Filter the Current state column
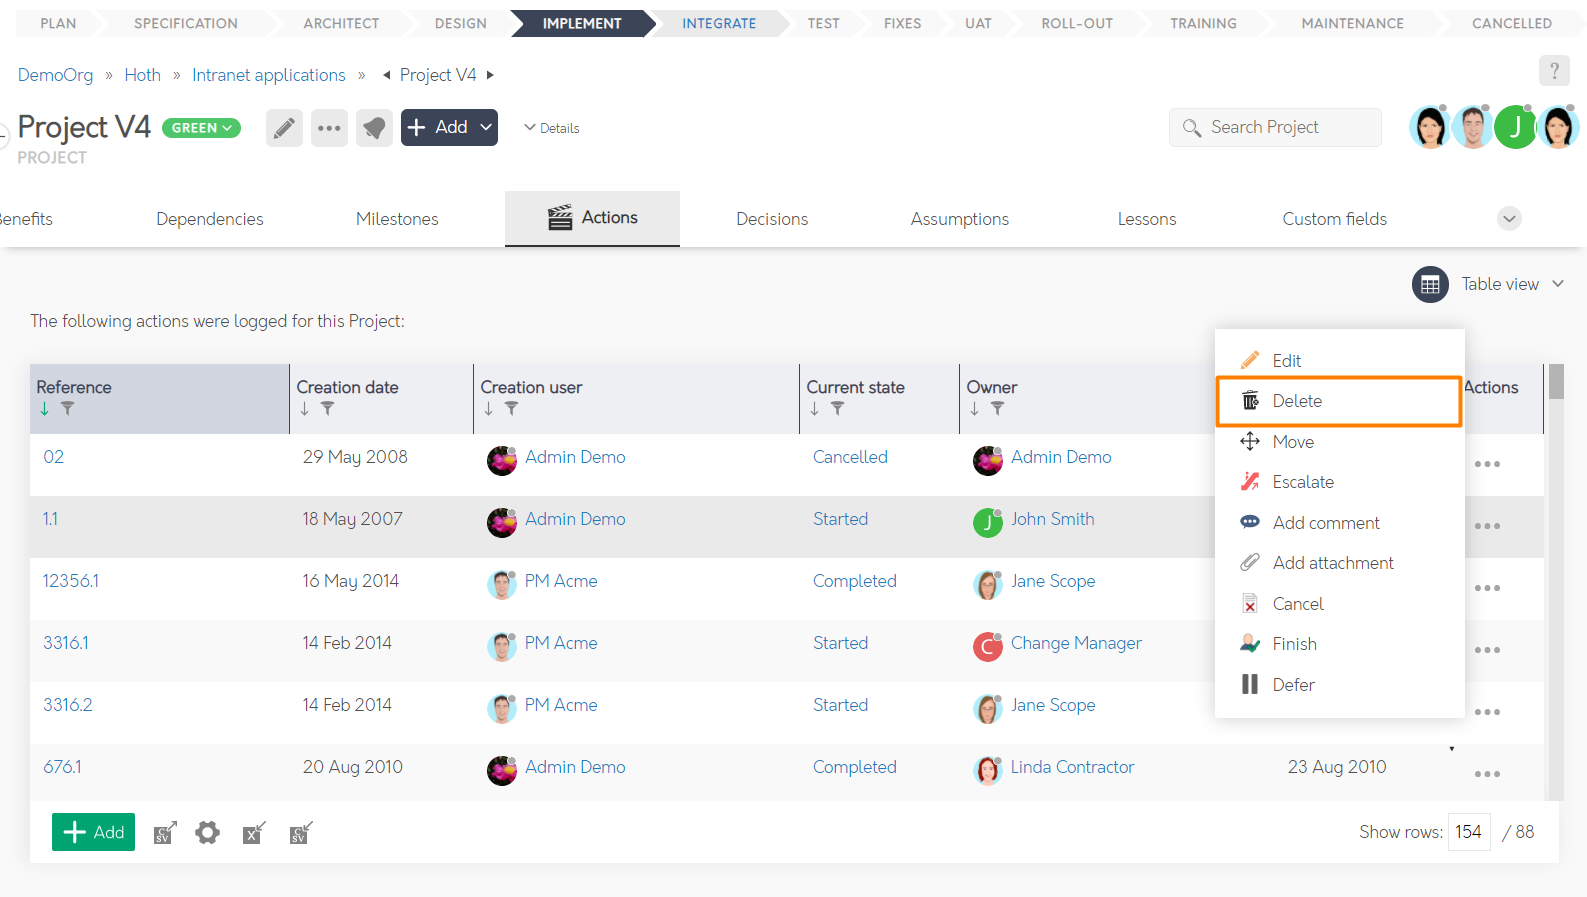This screenshot has width=1587, height=897. pyautogui.click(x=837, y=409)
